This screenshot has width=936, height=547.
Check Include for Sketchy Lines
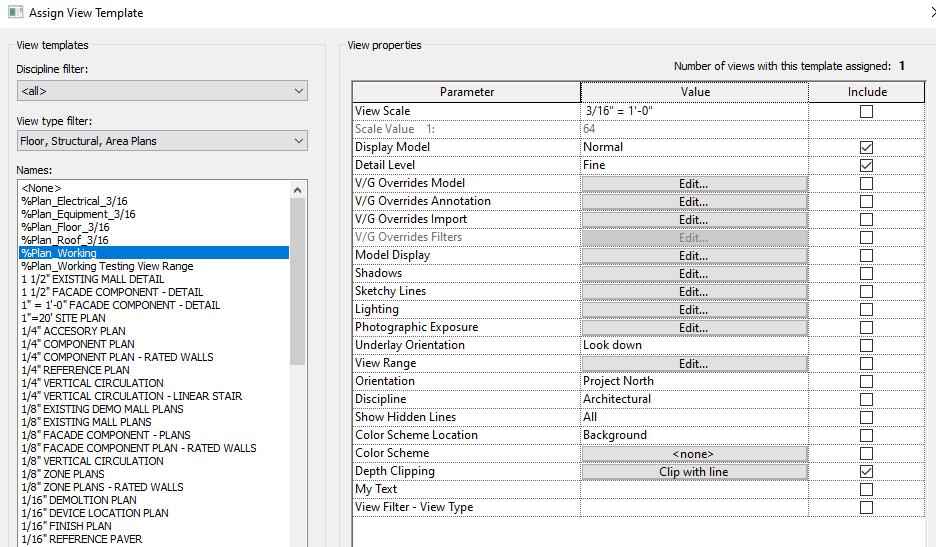(866, 291)
